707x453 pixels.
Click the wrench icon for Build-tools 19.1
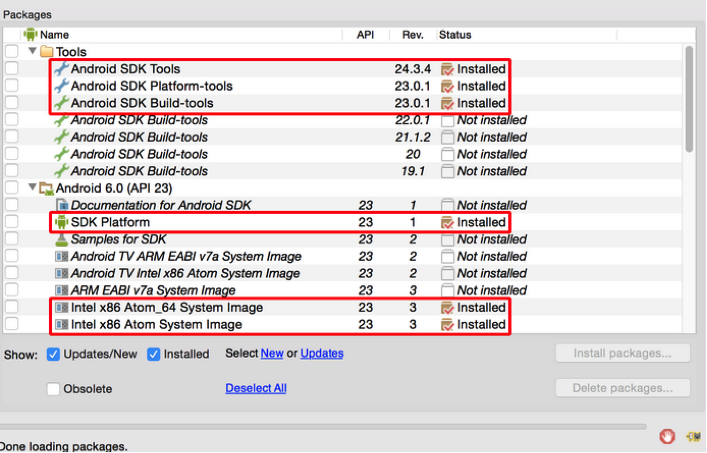click(61, 171)
